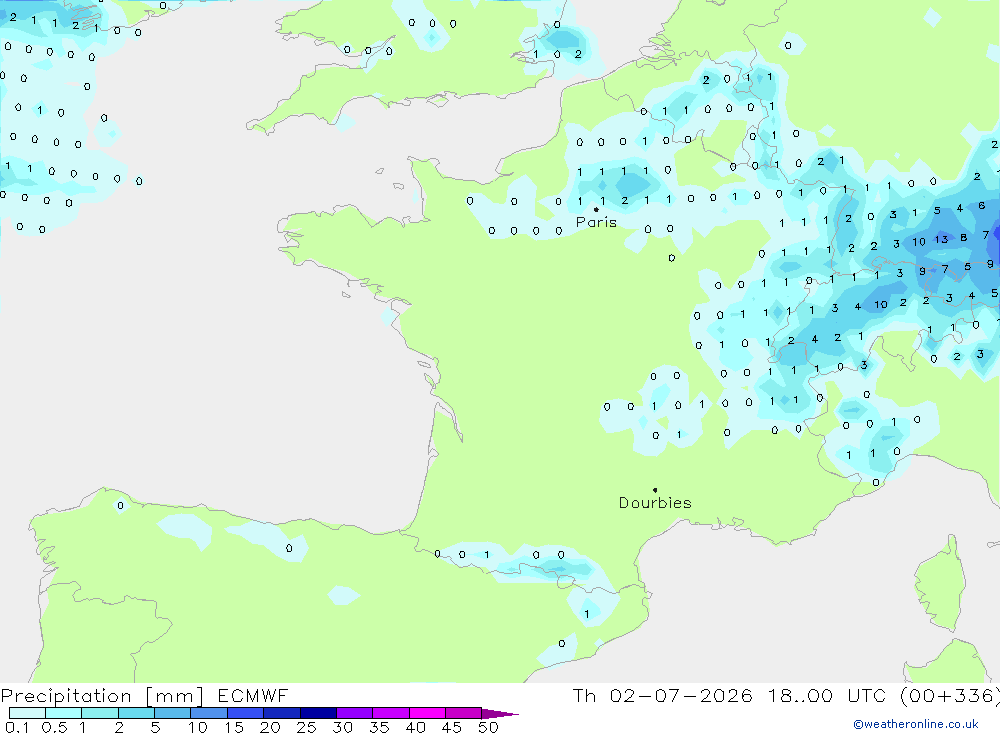Click the Dourbies location label

click(655, 503)
